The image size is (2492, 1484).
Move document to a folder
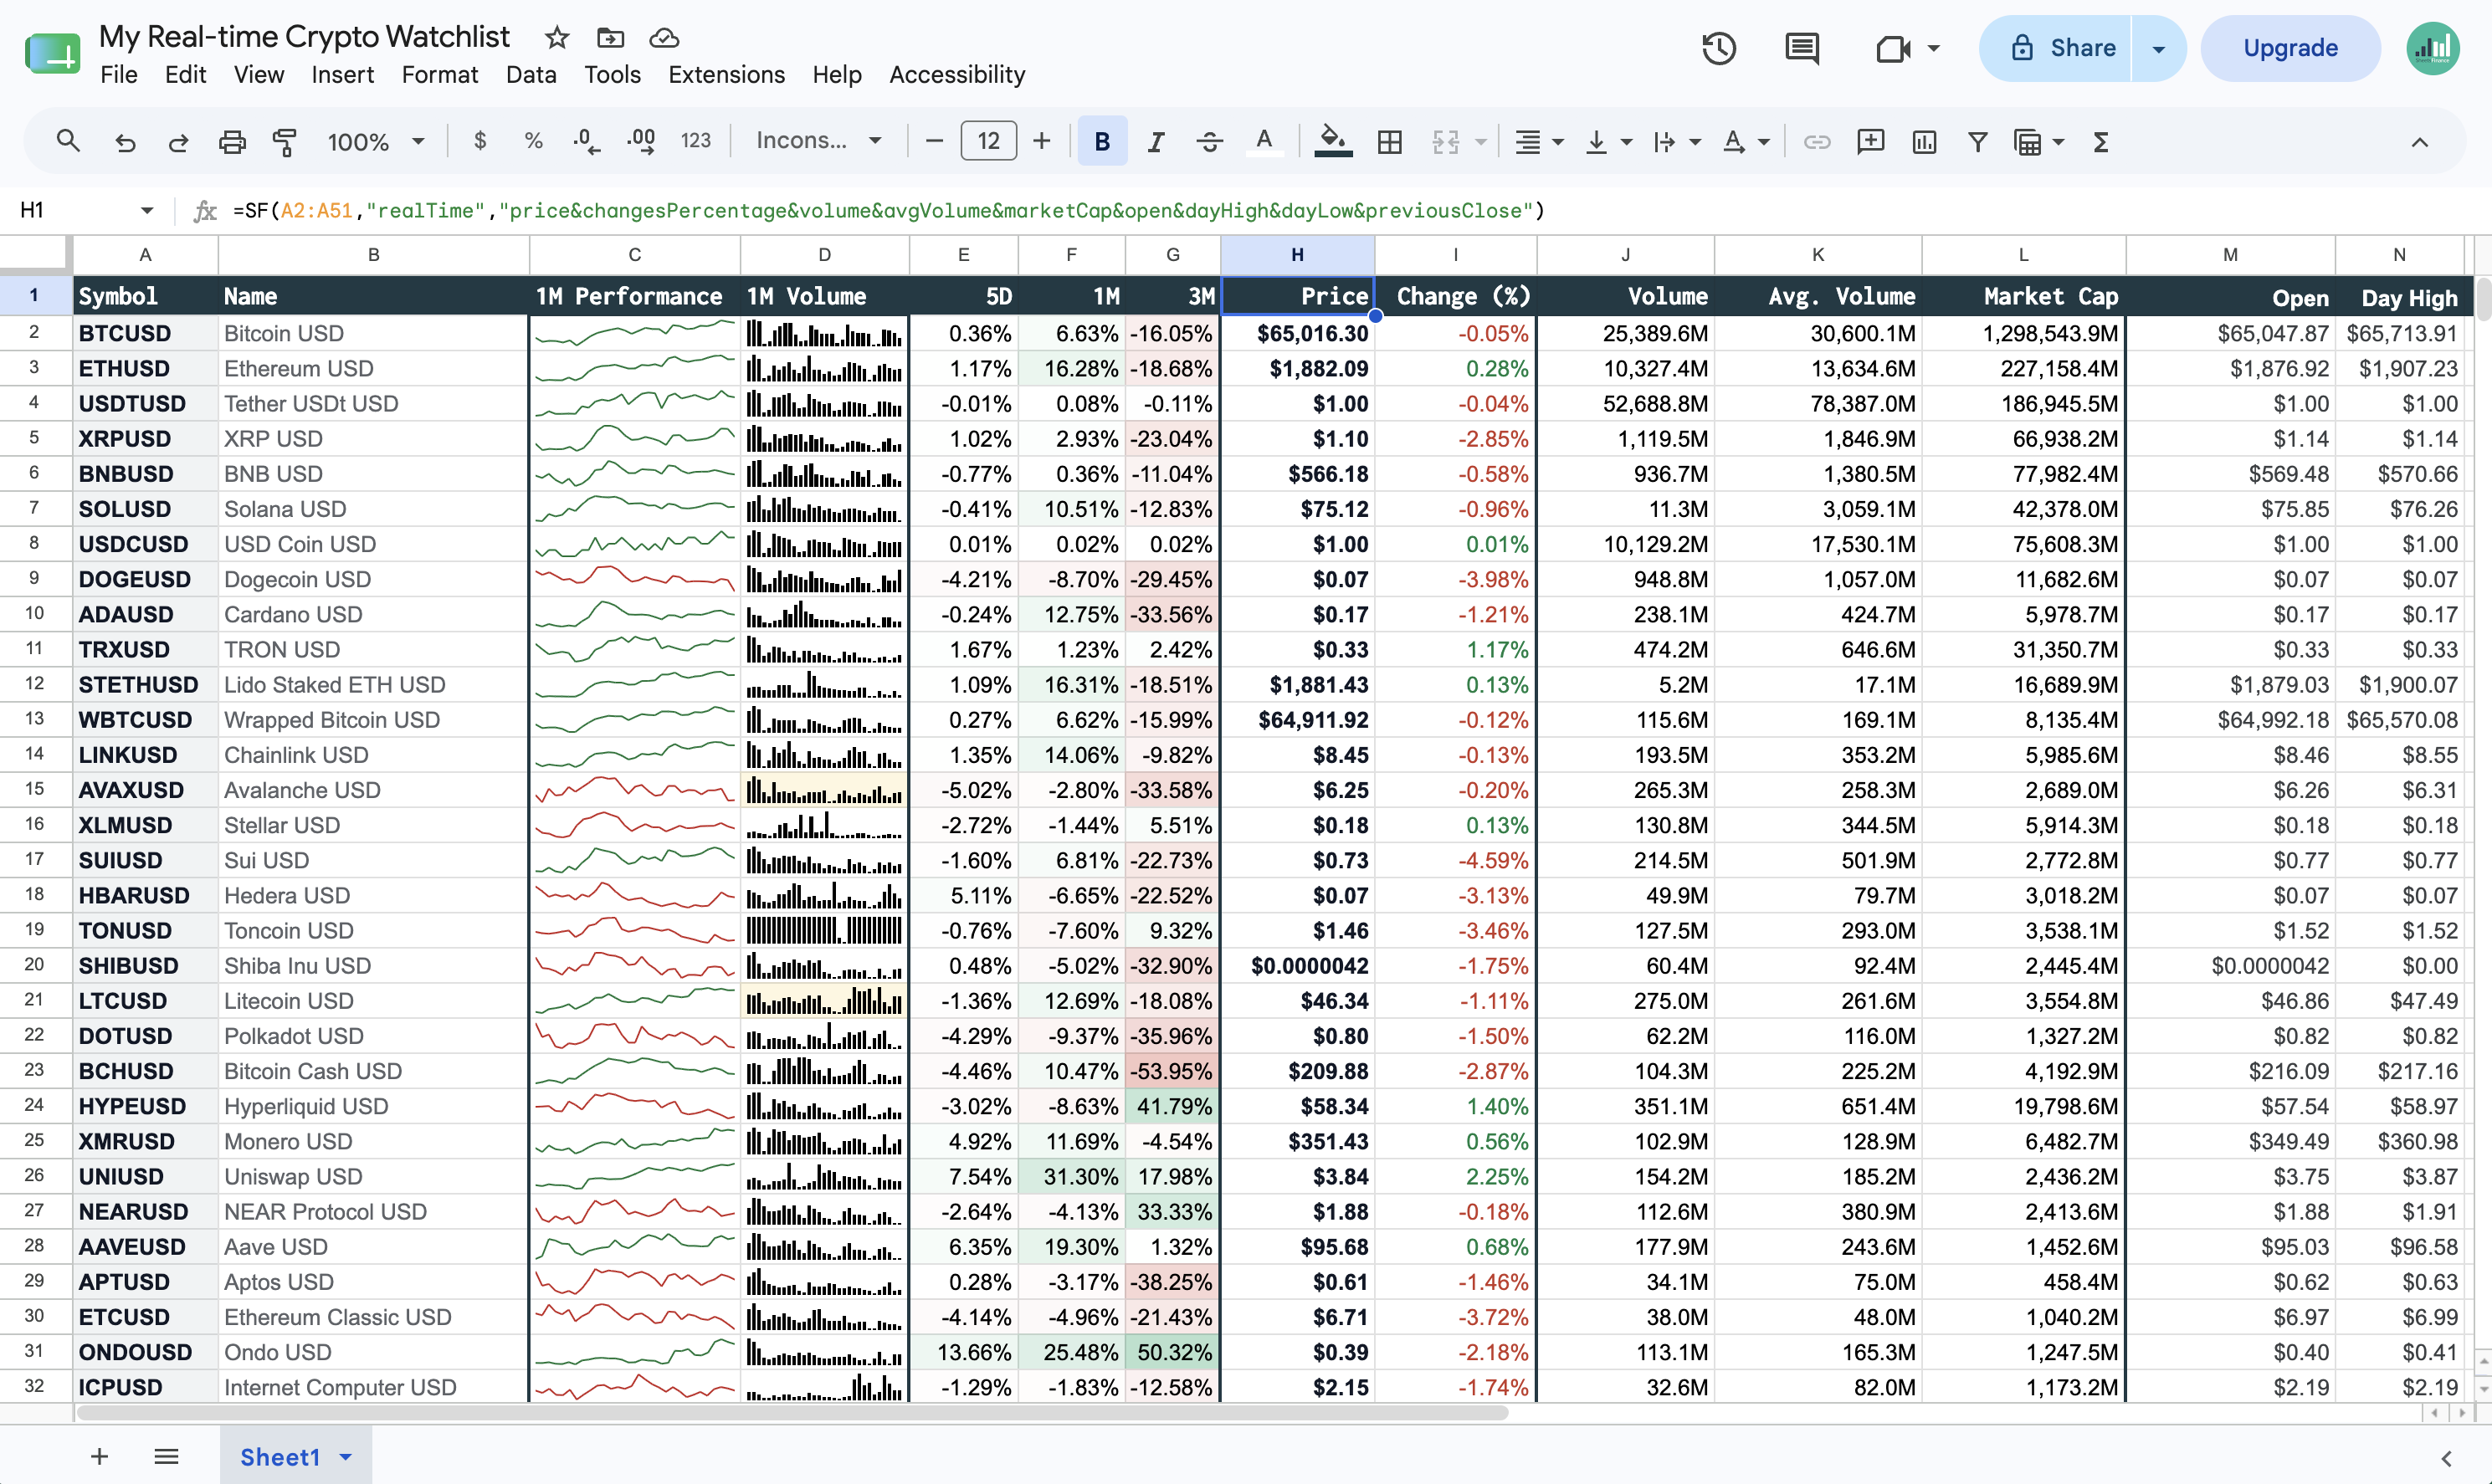pos(610,38)
